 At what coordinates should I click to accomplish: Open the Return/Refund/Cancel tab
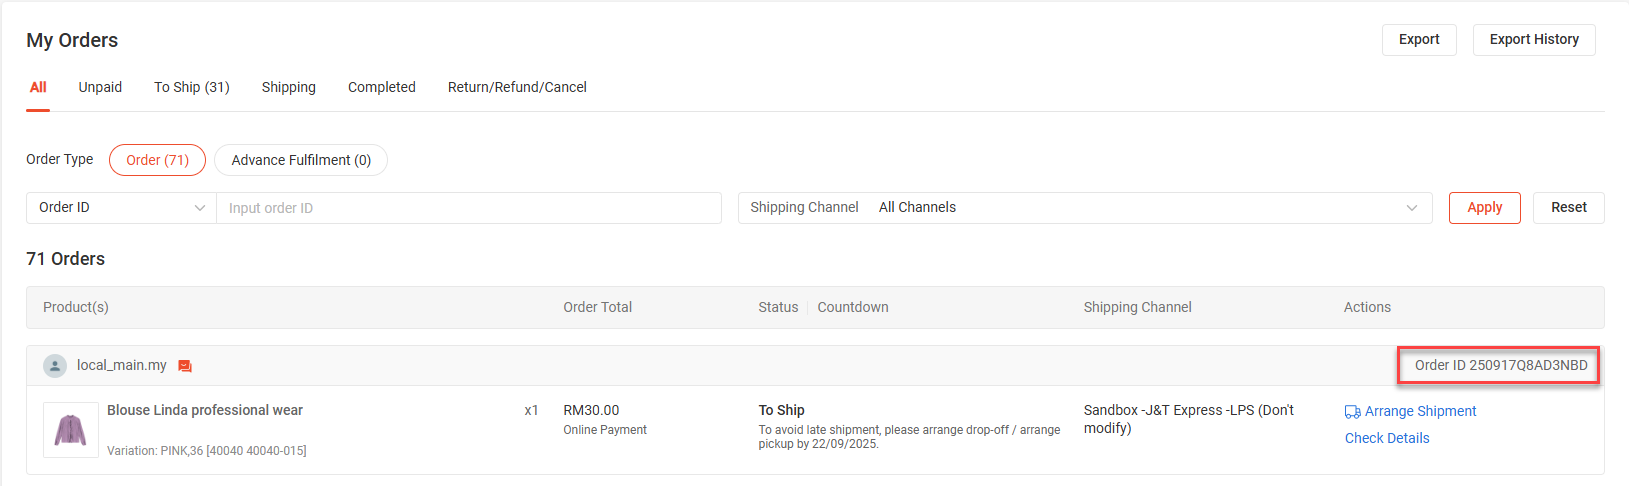coord(517,88)
